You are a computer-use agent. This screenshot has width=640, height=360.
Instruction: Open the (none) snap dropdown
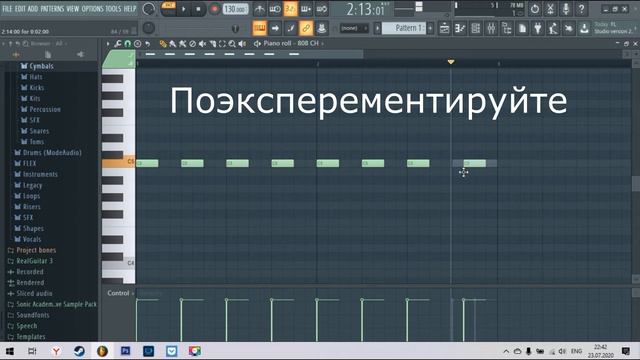354,28
